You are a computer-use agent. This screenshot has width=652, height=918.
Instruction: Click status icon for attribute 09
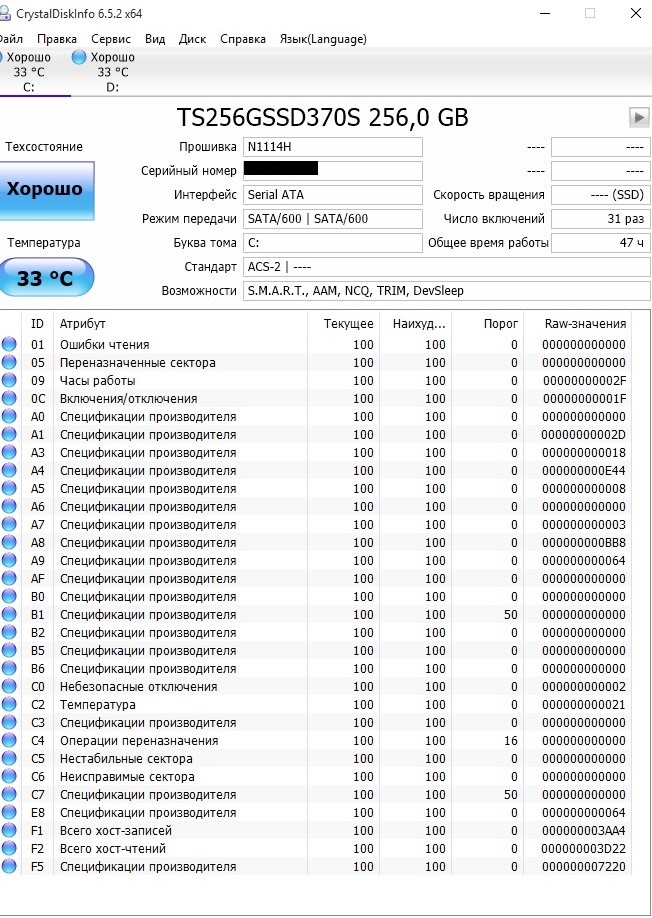(x=9, y=381)
